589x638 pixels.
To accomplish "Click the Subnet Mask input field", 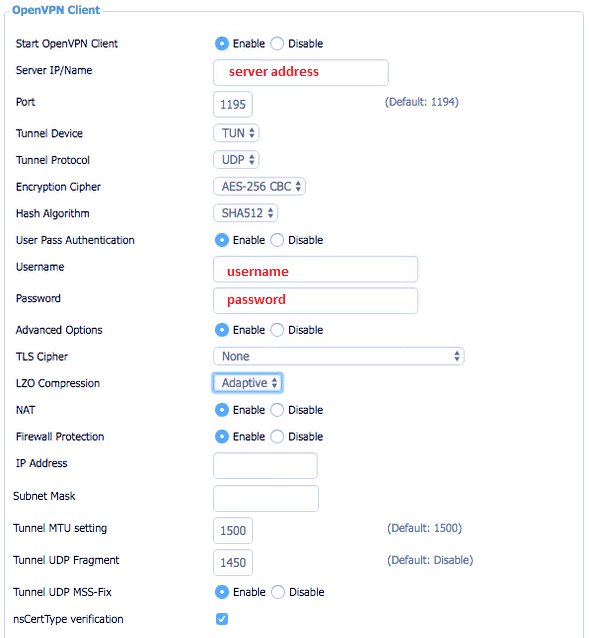I will 266,498.
